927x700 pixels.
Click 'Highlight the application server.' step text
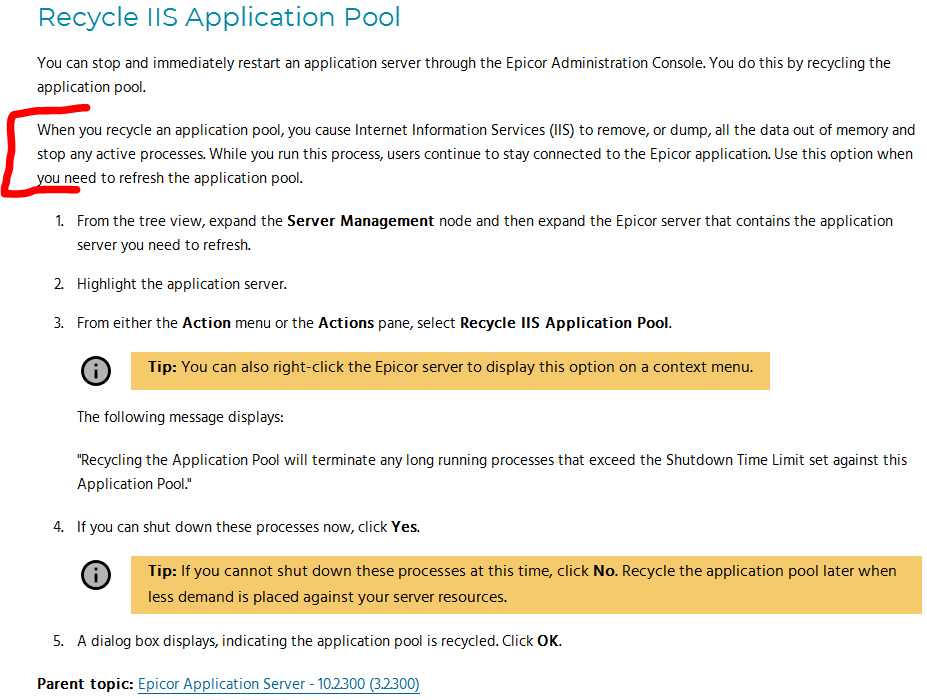click(x=182, y=284)
